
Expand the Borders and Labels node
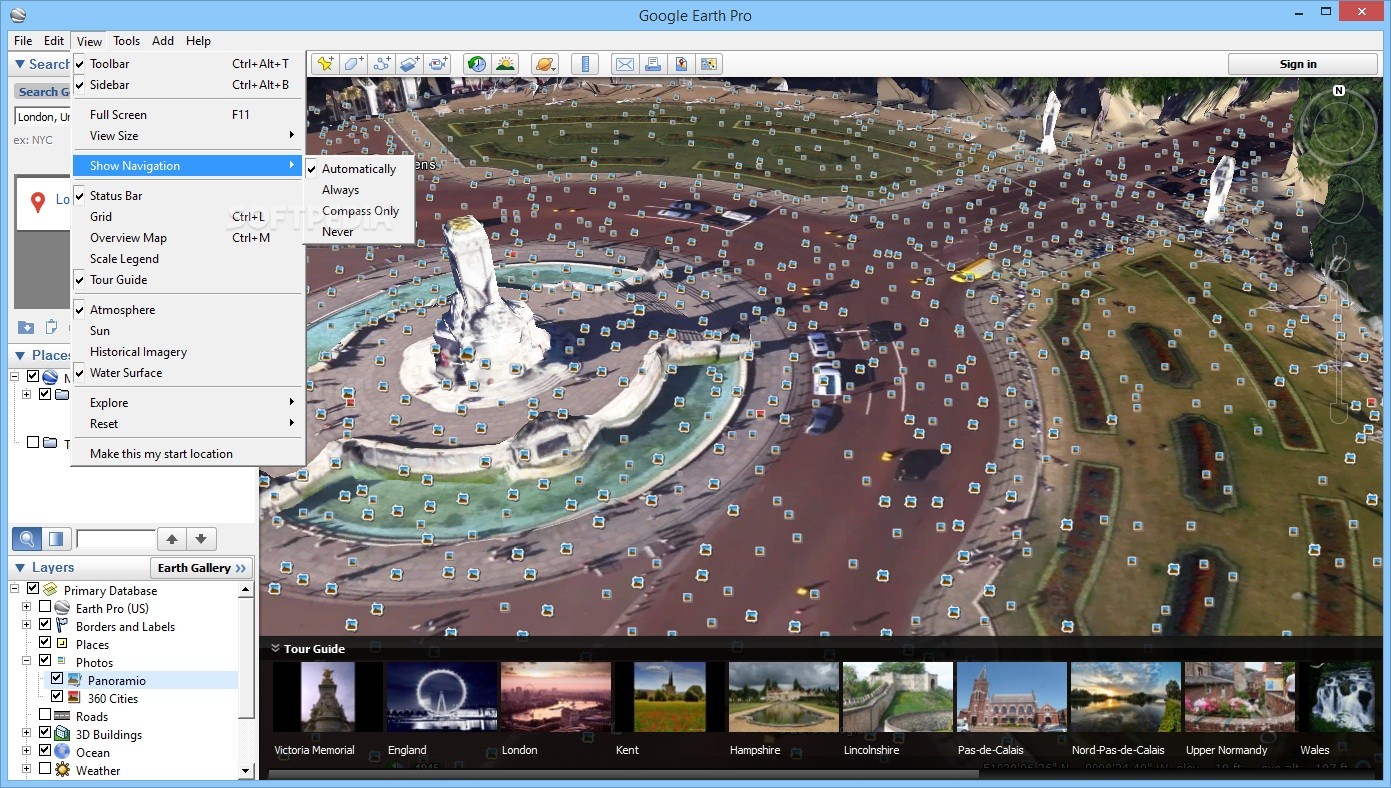[27, 625]
